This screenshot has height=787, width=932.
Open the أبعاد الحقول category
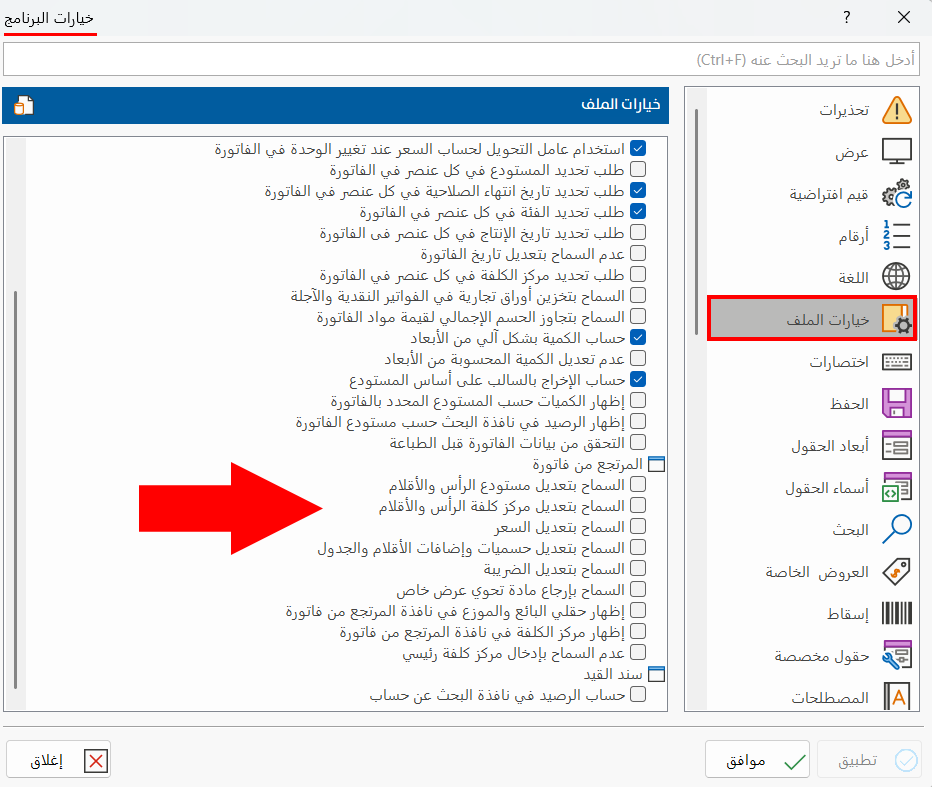(897, 446)
